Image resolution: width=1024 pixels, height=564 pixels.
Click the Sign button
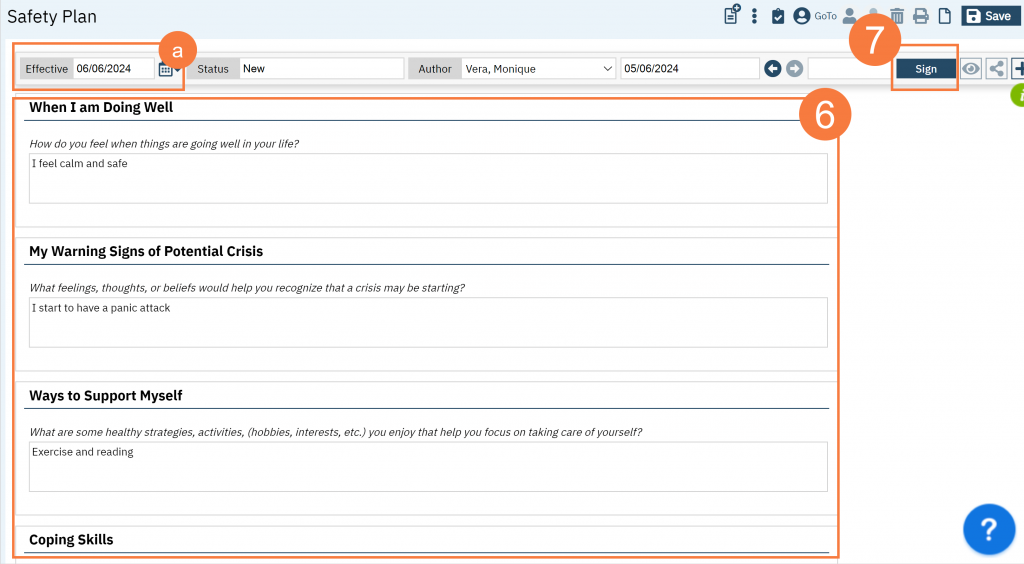925,69
